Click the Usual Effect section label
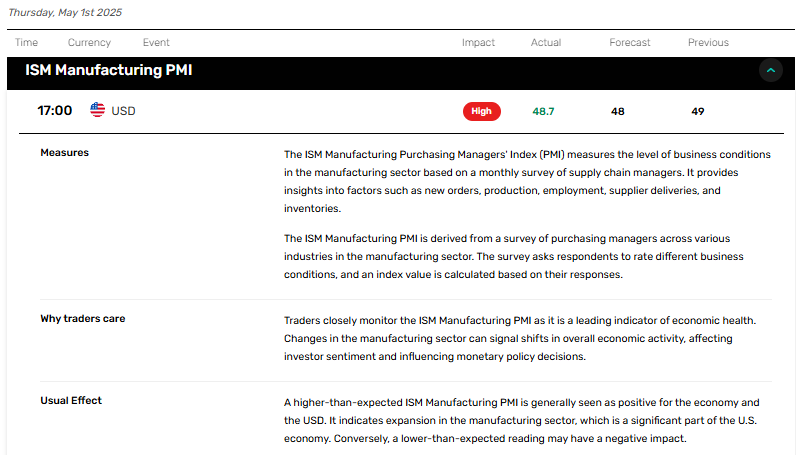The height and width of the screenshot is (455, 796). coord(71,400)
